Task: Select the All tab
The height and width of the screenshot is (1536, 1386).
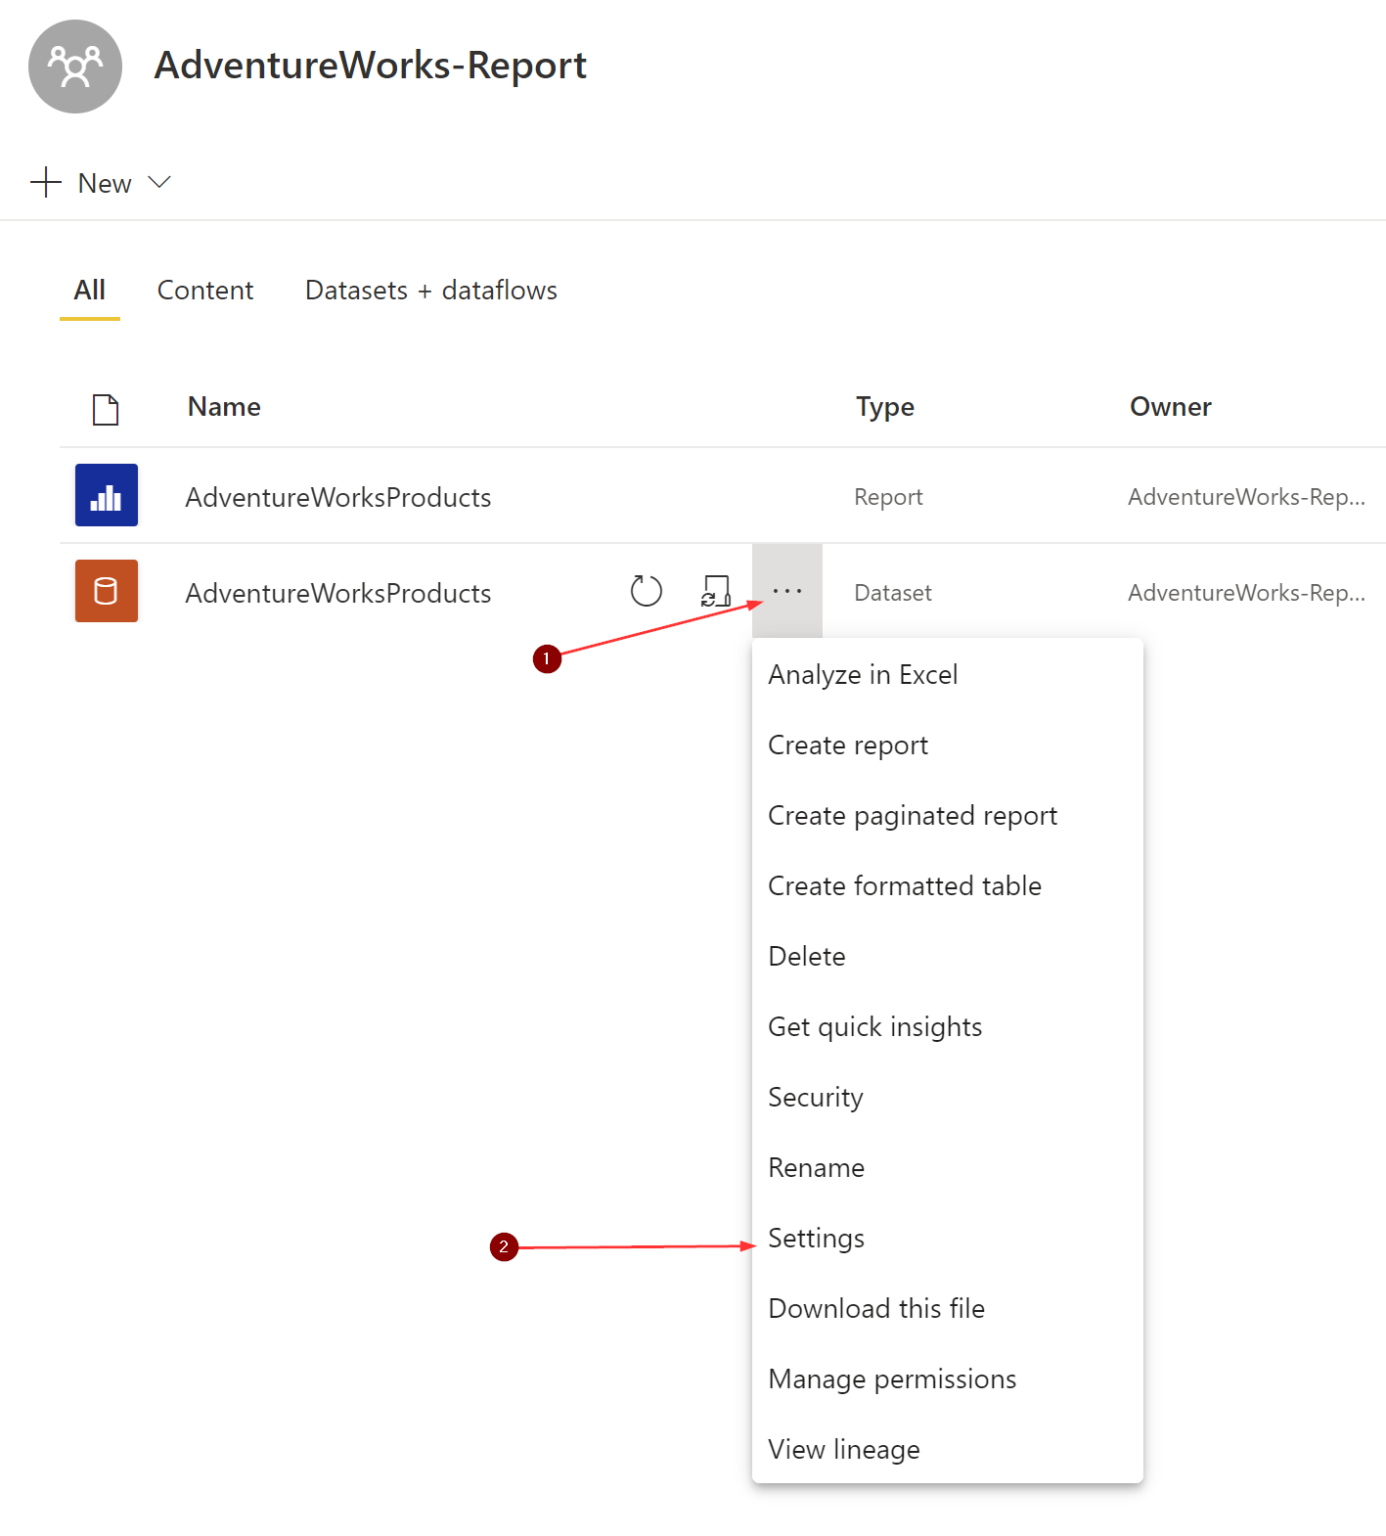Action: 89,290
